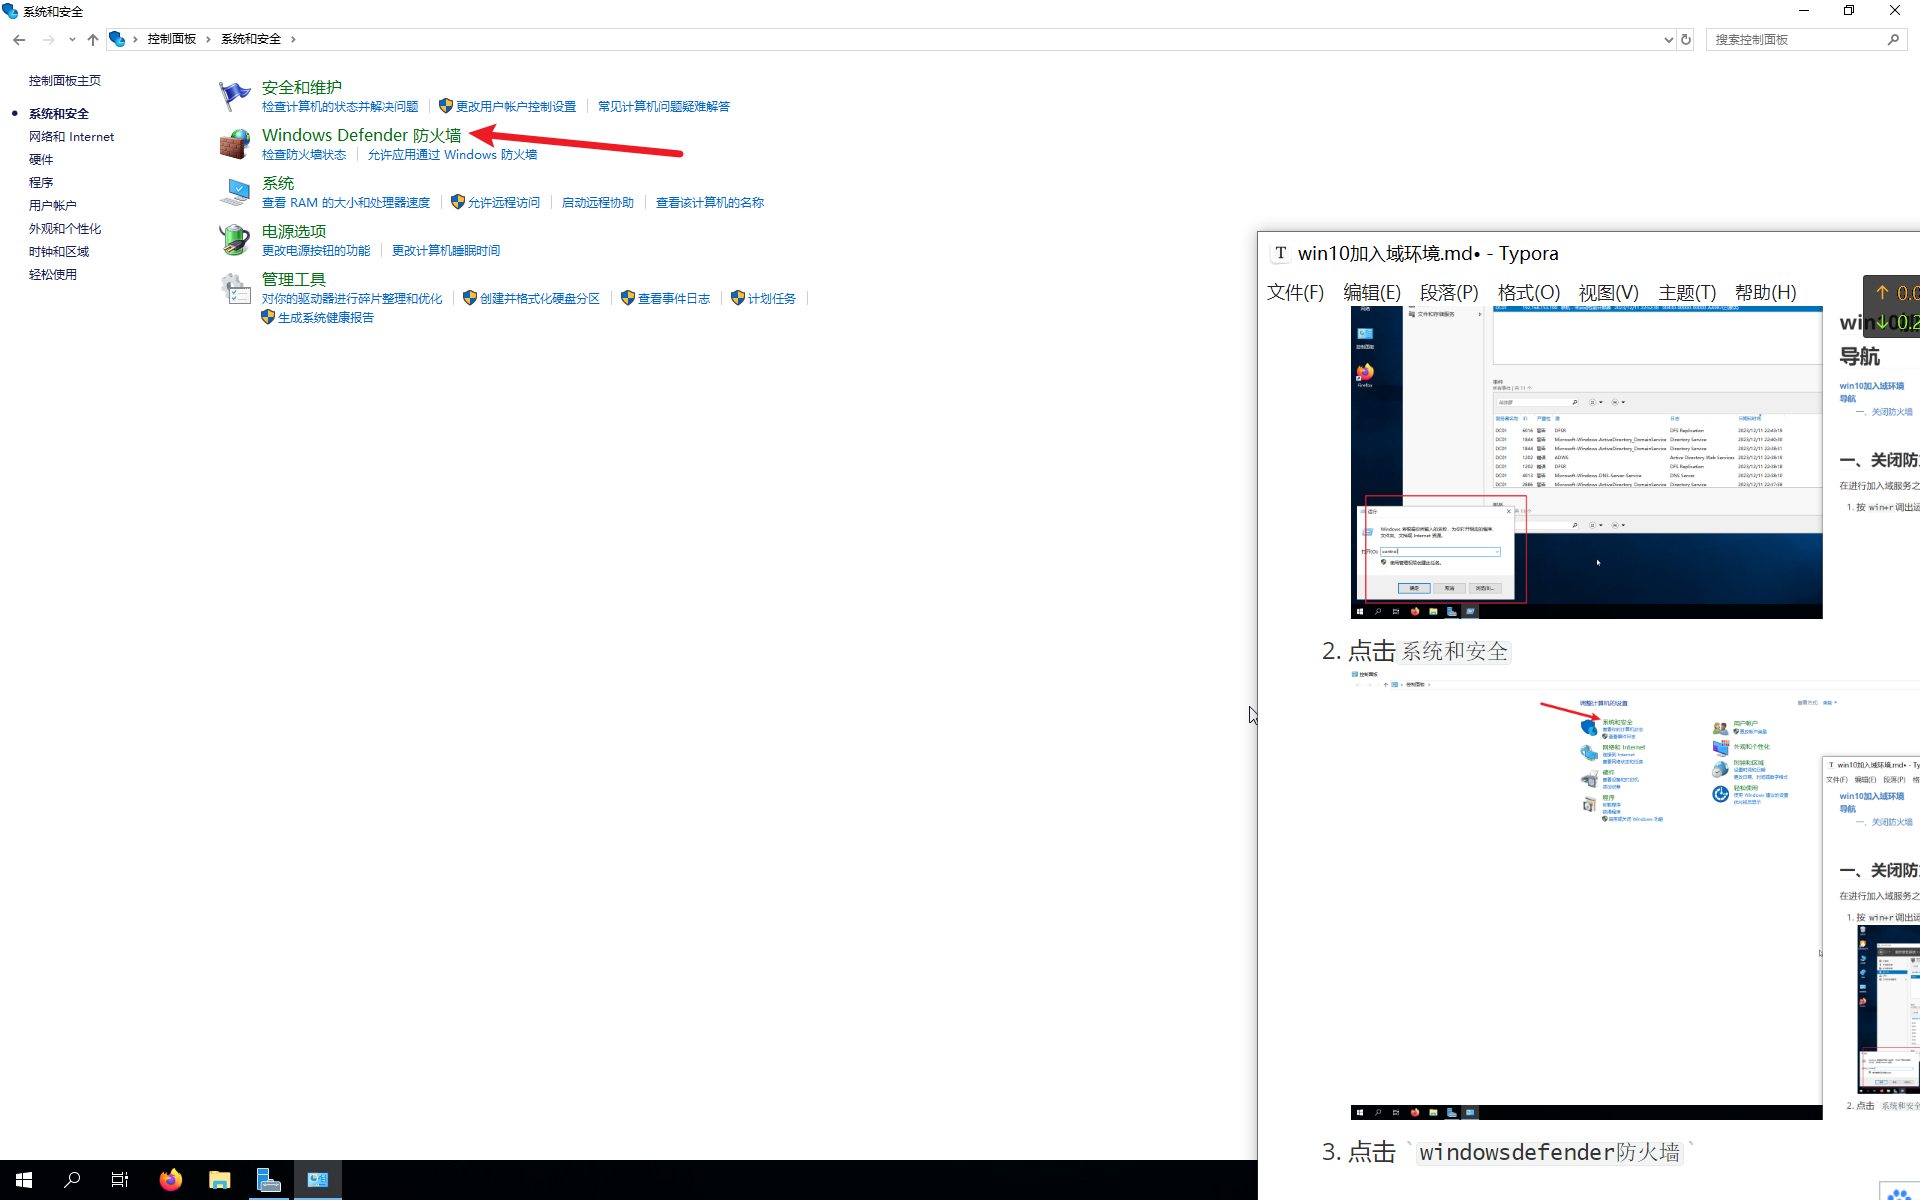The height and width of the screenshot is (1200, 1920).
Task: Click the Power Options battery icon
Action: (234, 240)
